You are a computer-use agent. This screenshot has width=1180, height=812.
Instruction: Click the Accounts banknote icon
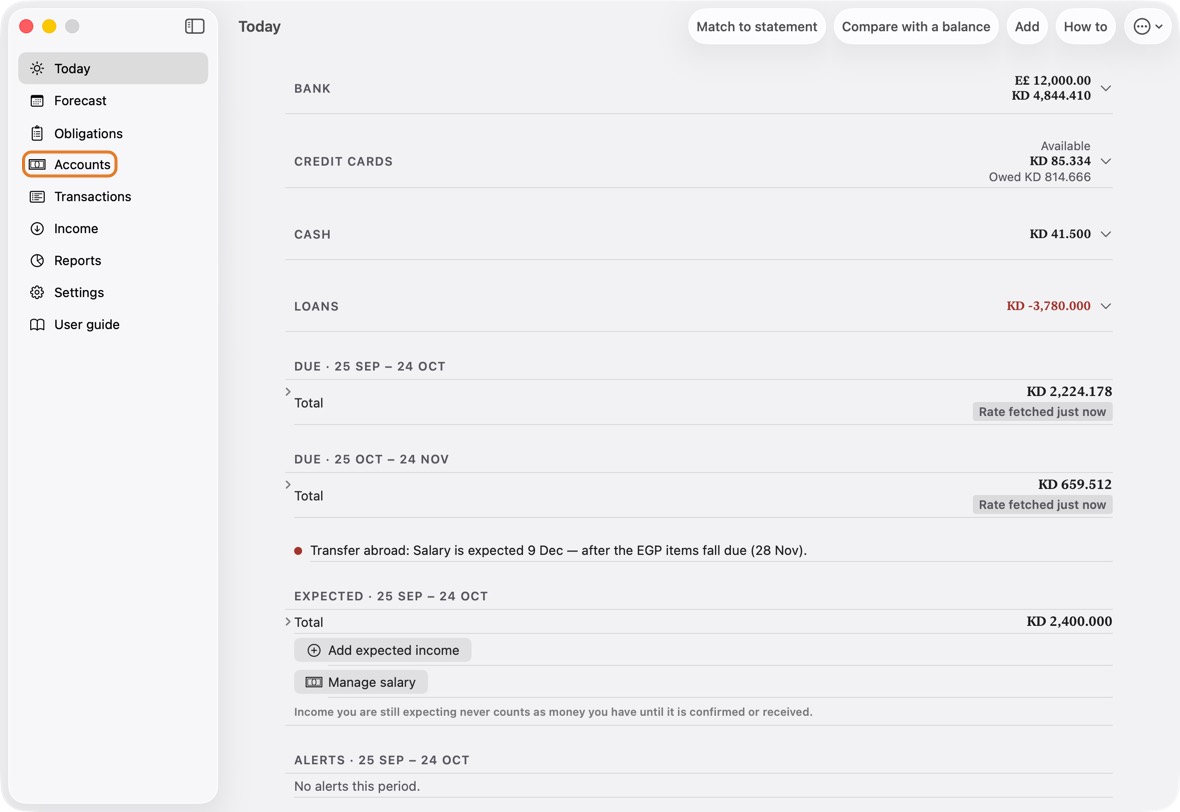pyautogui.click(x=37, y=165)
